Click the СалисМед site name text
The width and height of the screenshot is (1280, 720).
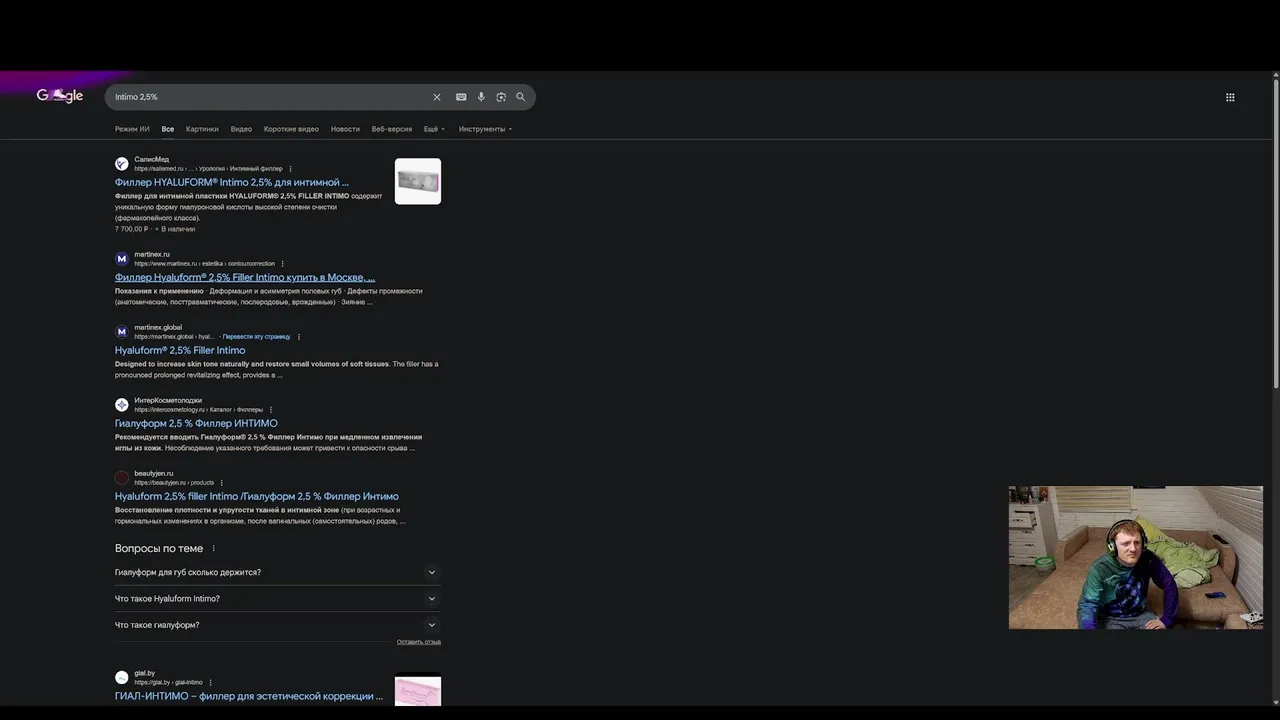[152, 159]
